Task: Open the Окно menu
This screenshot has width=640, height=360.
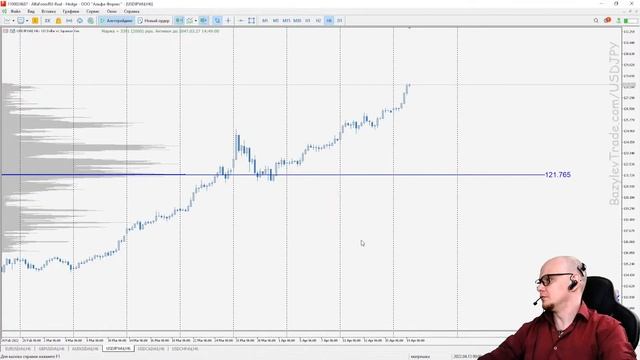Action: [111, 11]
